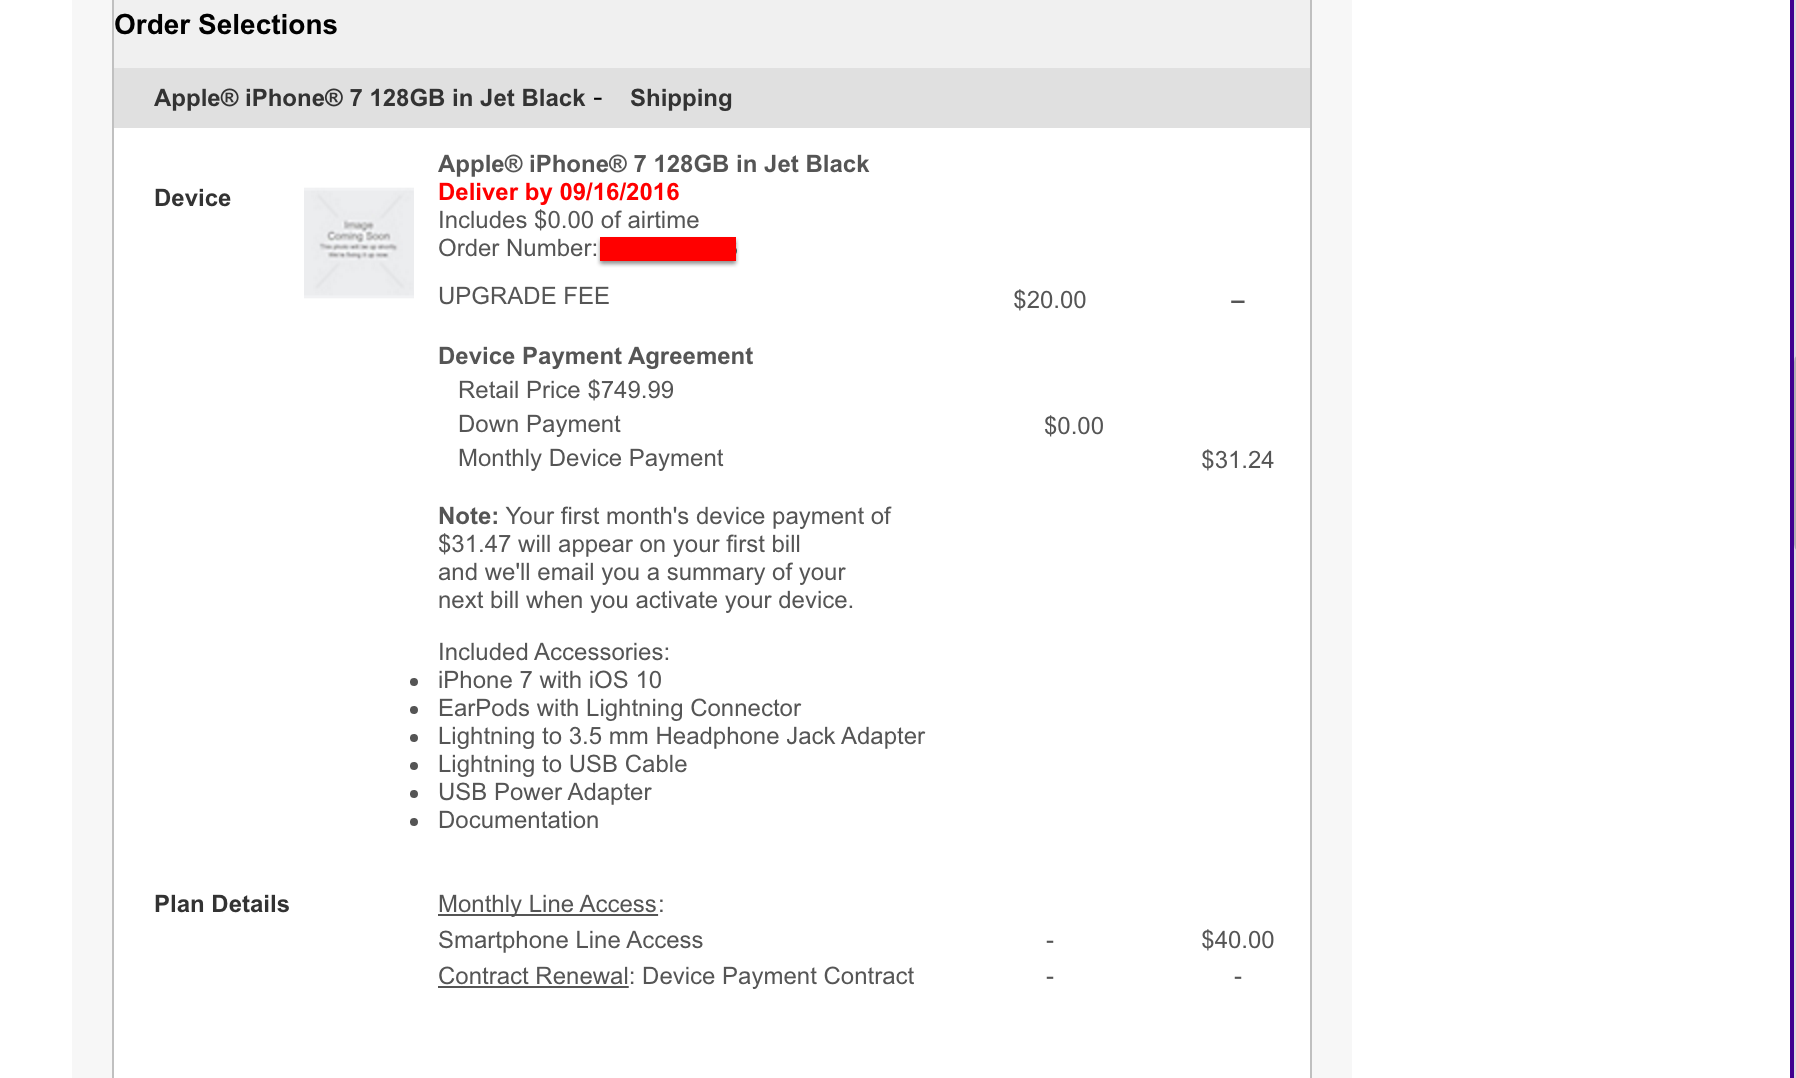Click the Shipping label in header bar
Image resolution: width=1796 pixels, height=1078 pixels.
(x=681, y=98)
